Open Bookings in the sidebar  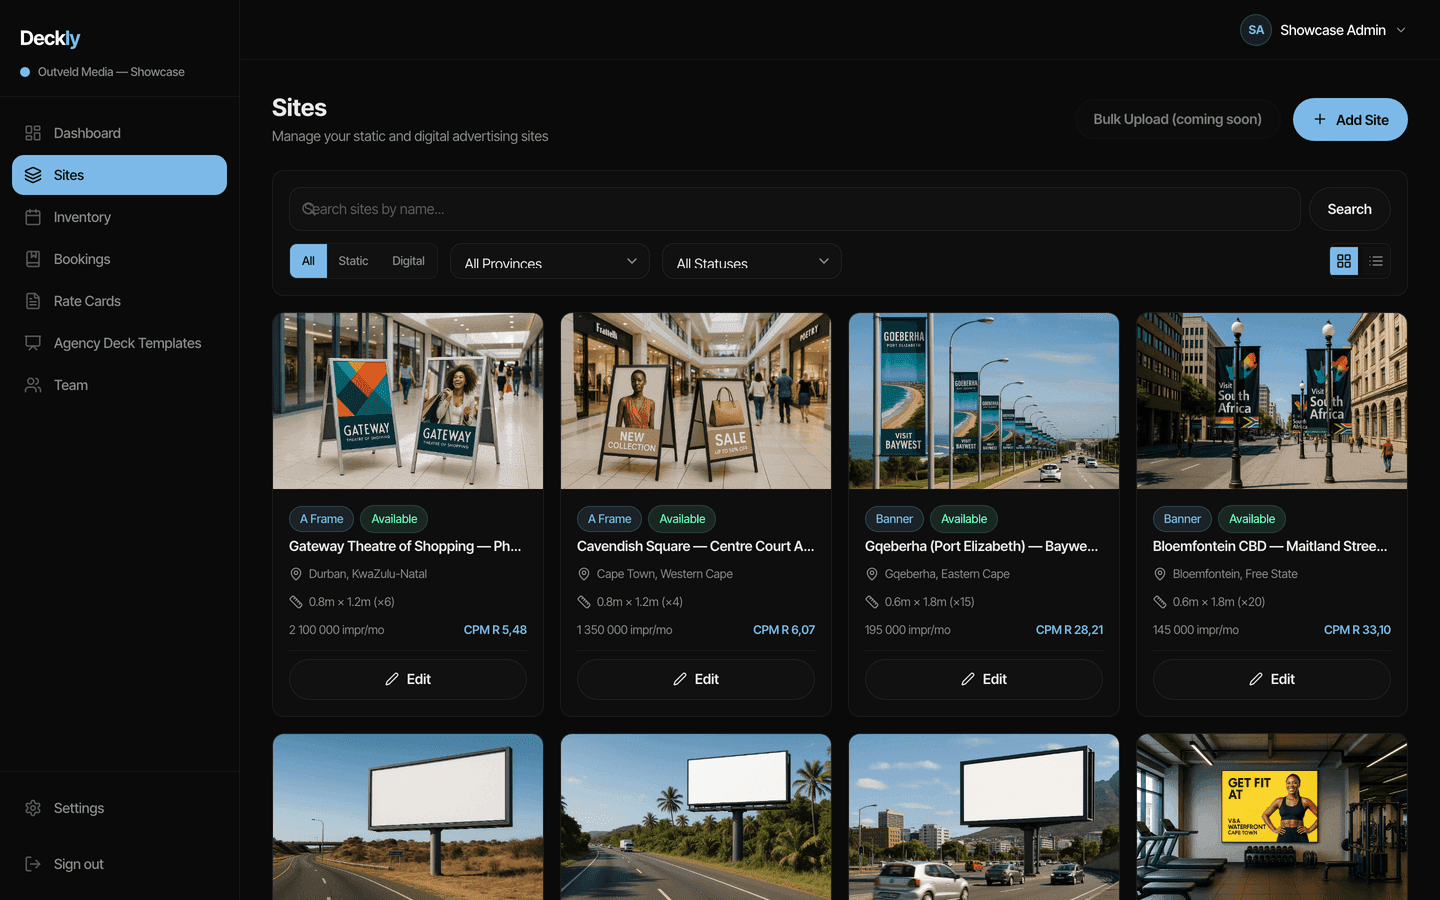point(119,259)
